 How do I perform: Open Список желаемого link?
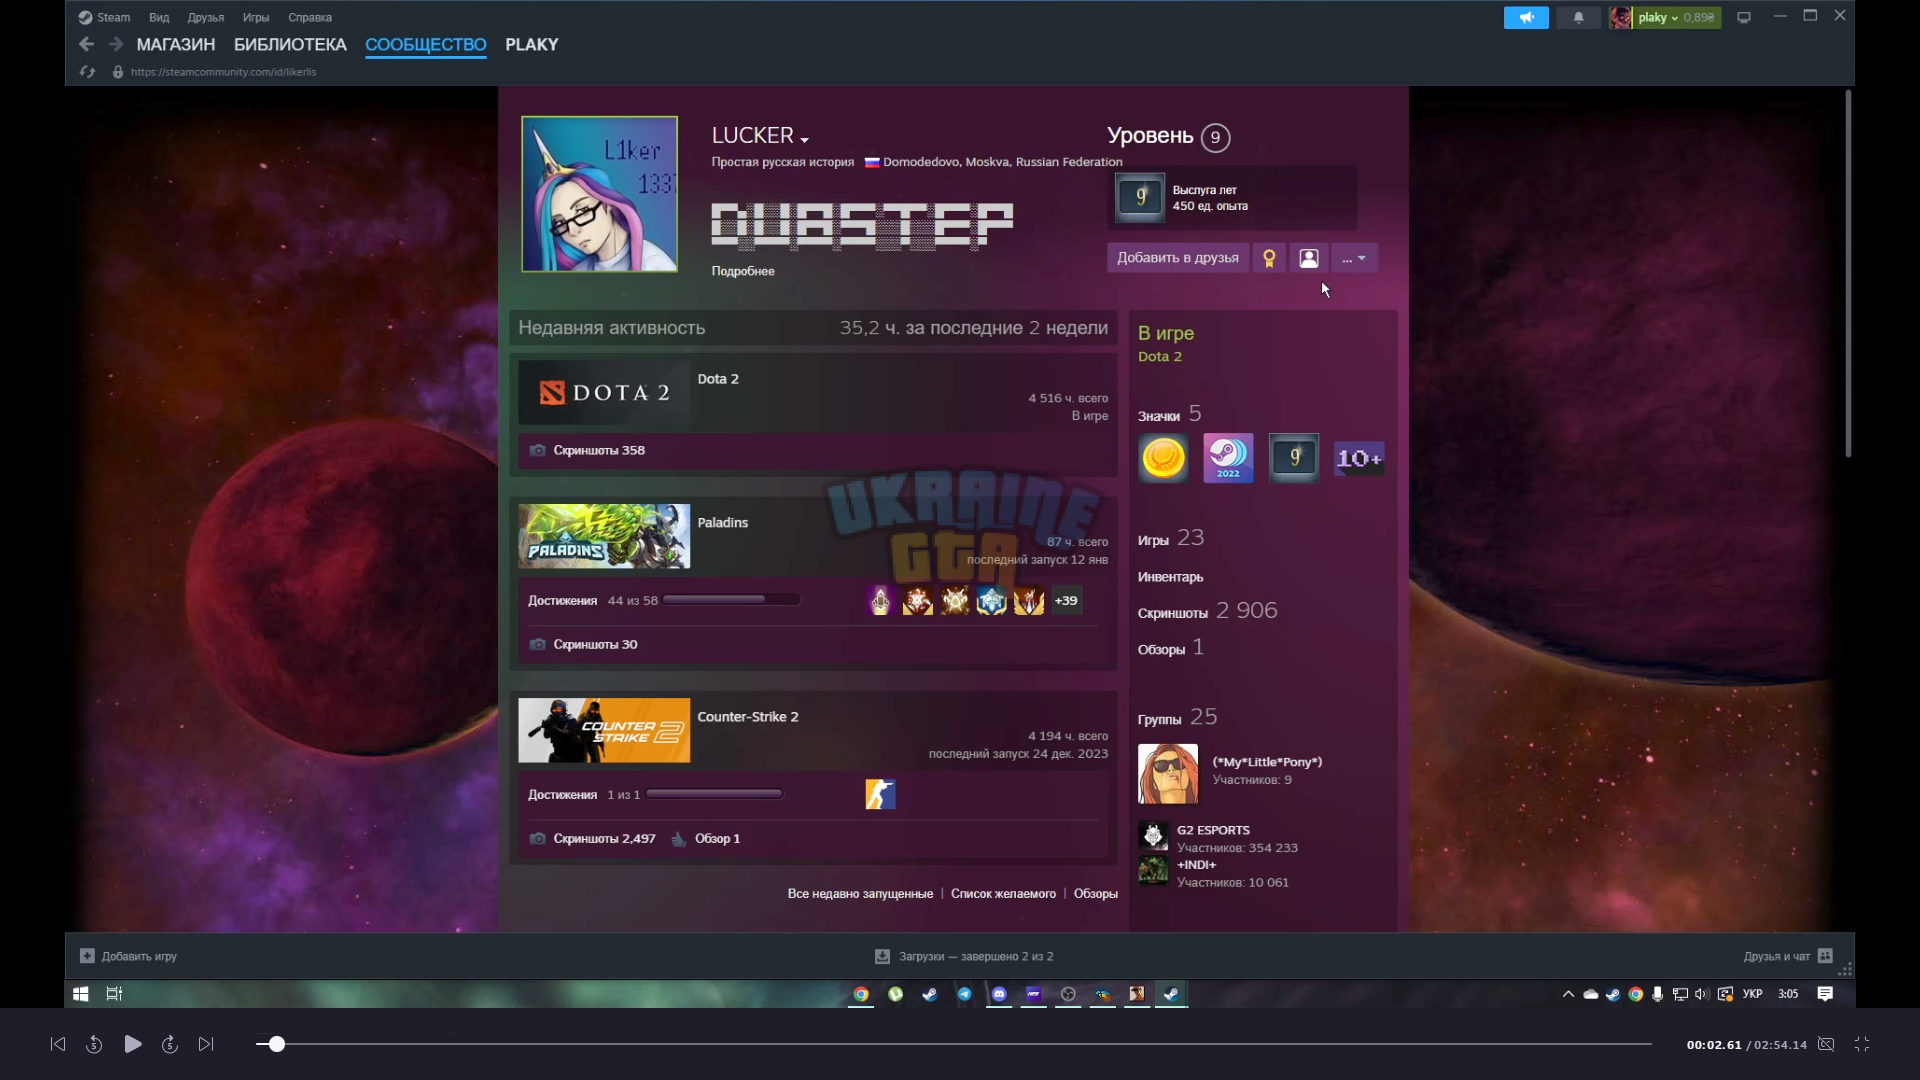[x=1003, y=894]
